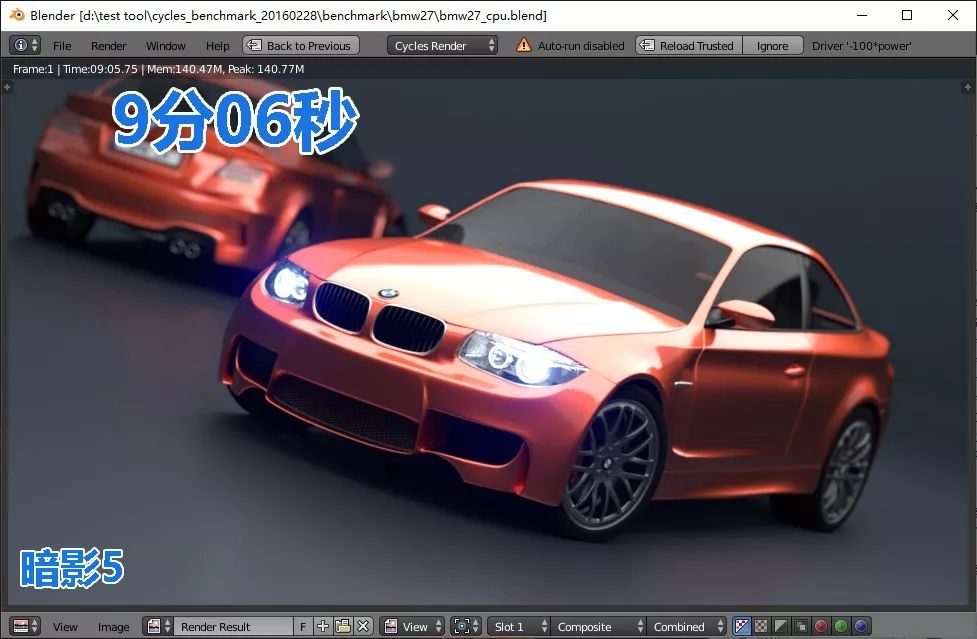Click the open image folder icon
977x639 pixels.
343,626
